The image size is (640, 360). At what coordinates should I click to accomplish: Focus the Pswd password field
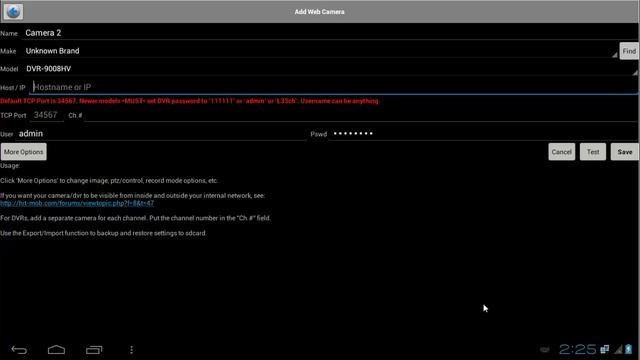tap(483, 134)
